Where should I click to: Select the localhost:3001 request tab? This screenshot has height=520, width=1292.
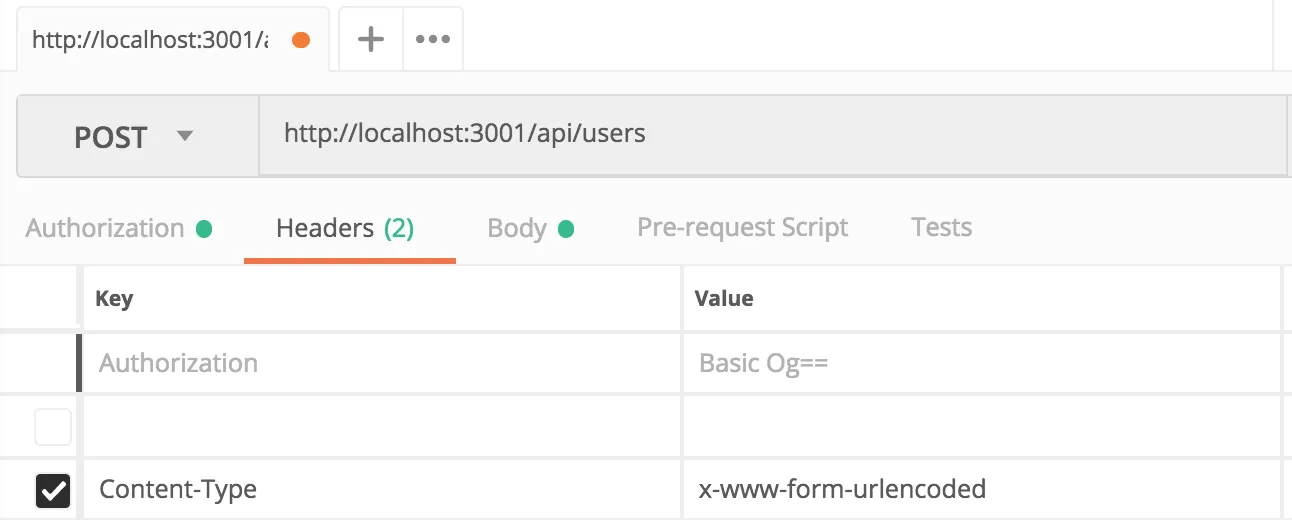(x=150, y=40)
